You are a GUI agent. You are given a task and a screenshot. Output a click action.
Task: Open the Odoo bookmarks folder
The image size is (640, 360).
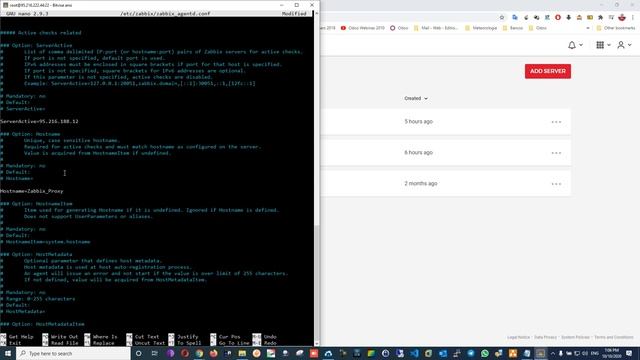point(538,28)
